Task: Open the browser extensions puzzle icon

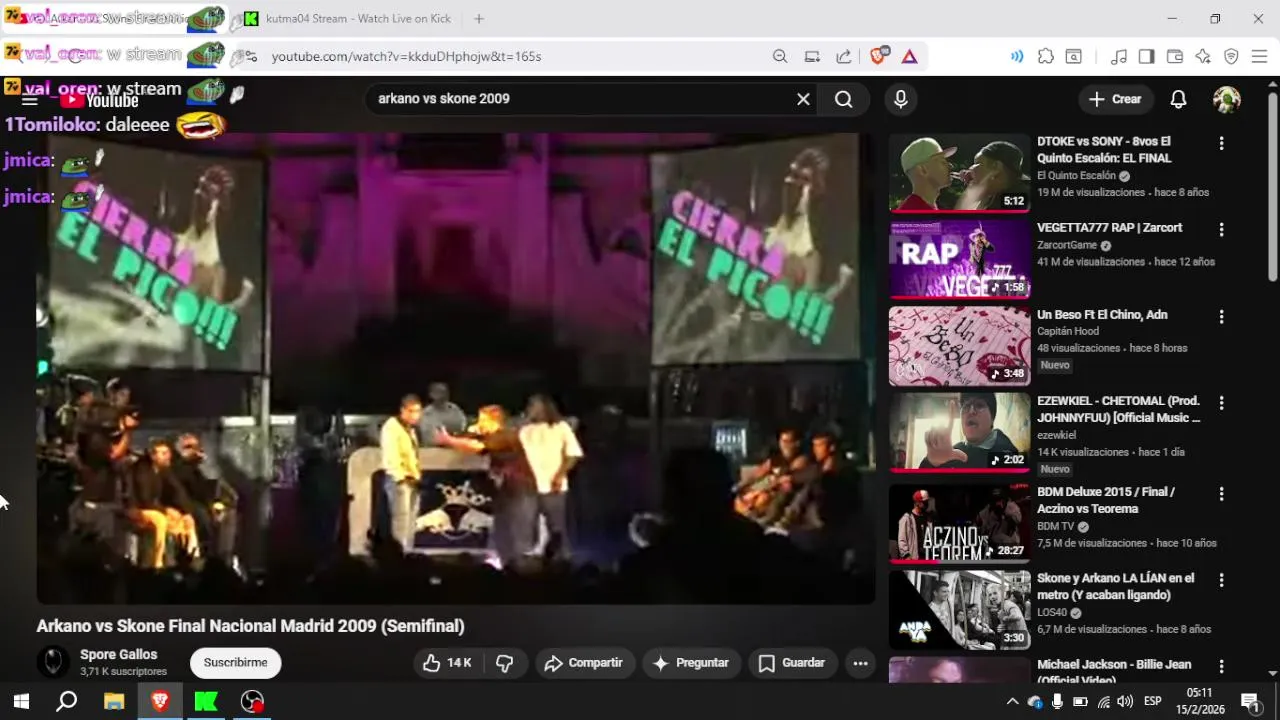Action: (x=1046, y=57)
